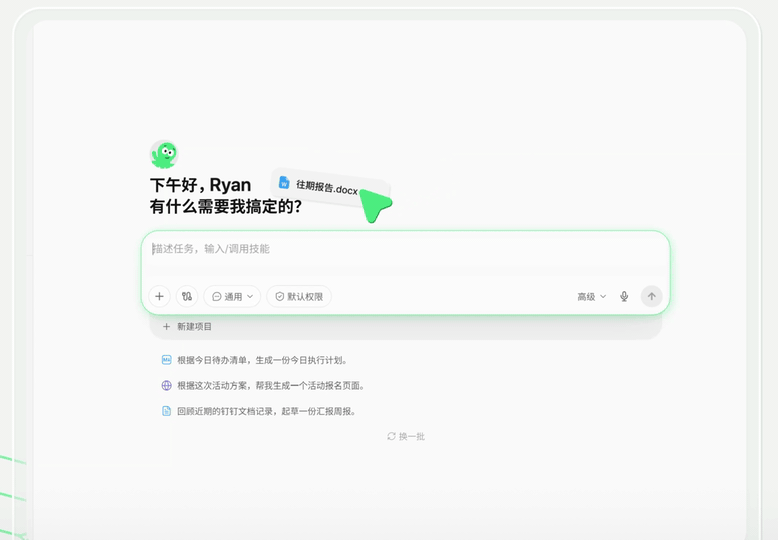Screen dimensions: 778x540
Task: Click the 默认权限 permission button
Action: (x=299, y=296)
